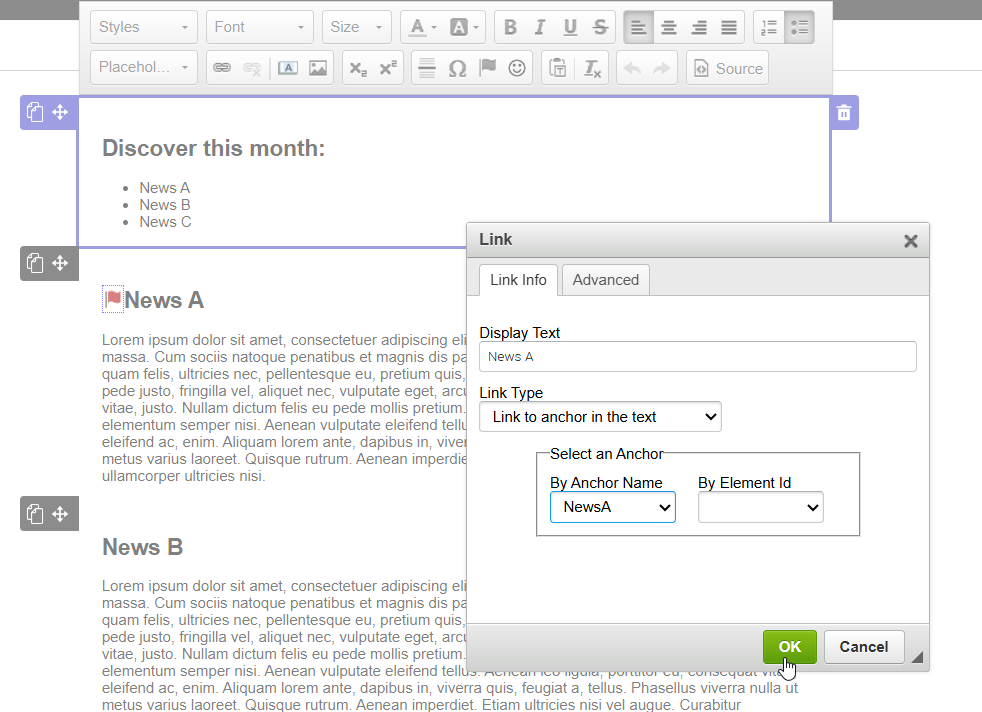Viewport: 982px width, 712px height.
Task: Toggle the numbered list button
Action: click(769, 27)
